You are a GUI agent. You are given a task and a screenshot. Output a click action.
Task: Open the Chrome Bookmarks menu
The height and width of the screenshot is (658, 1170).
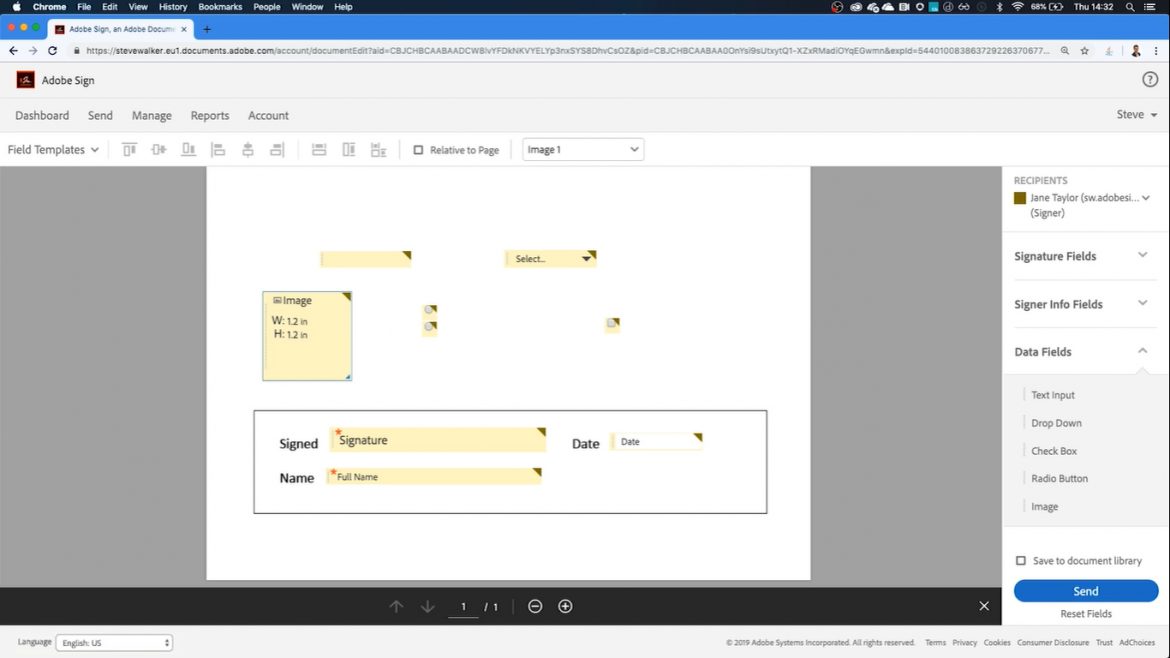tap(220, 6)
